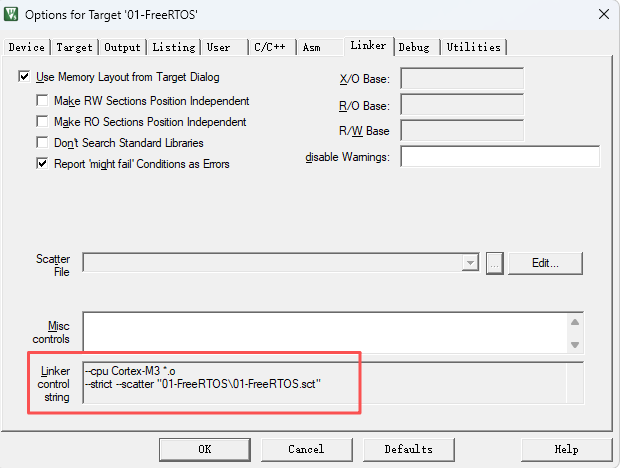
Task: Click the Cancel button
Action: pos(307,449)
